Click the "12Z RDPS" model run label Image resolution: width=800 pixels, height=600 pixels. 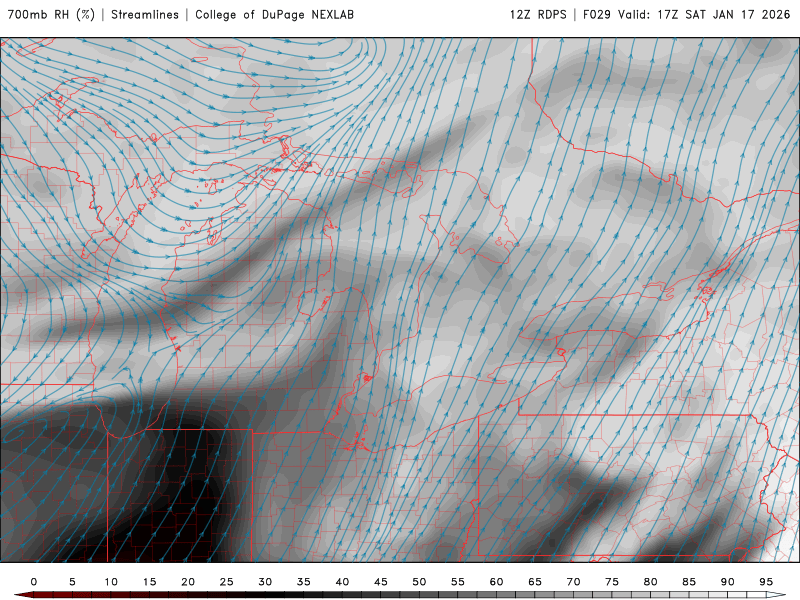[538, 14]
